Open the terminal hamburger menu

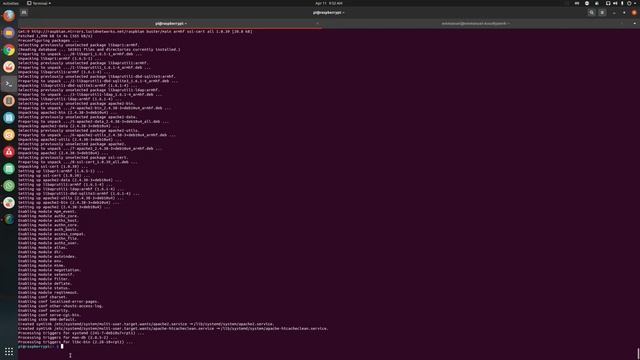click(x=602, y=13)
